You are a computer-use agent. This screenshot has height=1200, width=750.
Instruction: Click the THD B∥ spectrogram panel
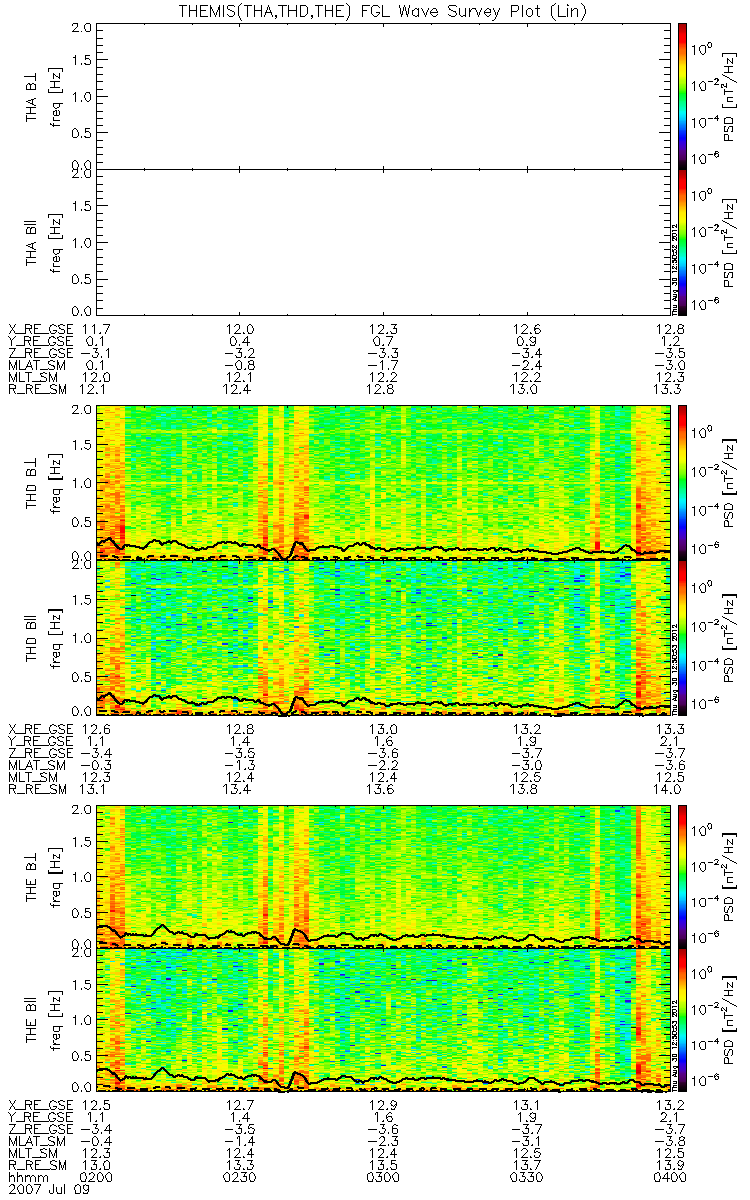click(x=384, y=637)
